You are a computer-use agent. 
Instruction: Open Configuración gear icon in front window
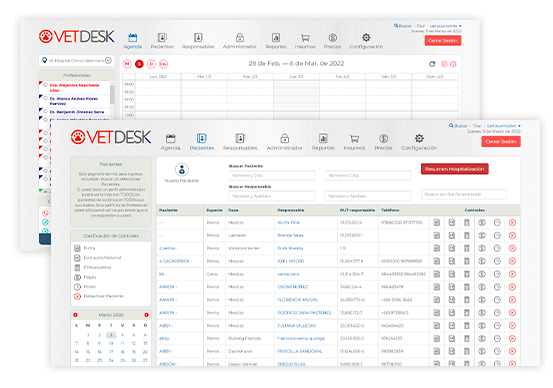click(x=419, y=138)
